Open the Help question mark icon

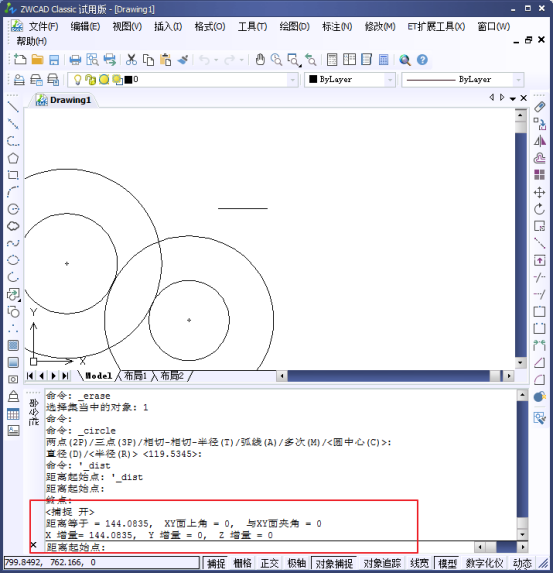pyautogui.click(x=422, y=60)
